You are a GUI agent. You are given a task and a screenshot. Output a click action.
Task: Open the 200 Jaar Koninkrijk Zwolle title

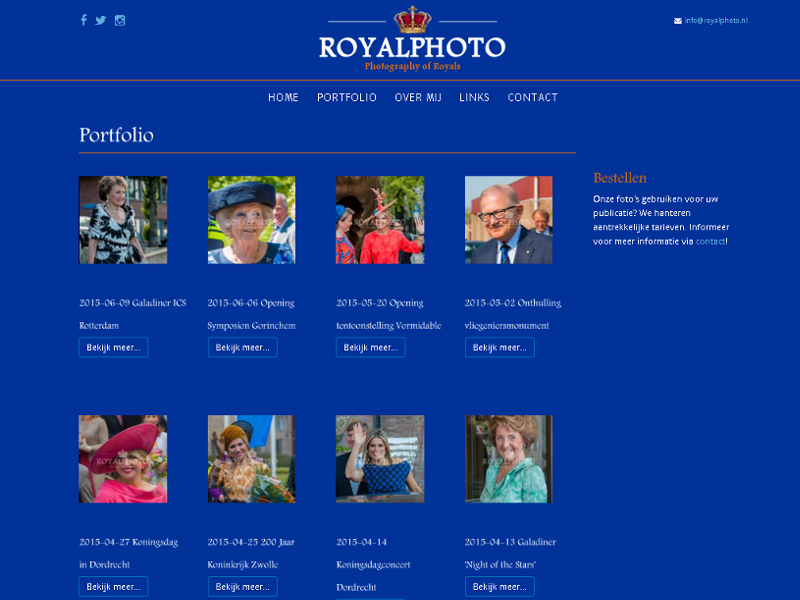pos(251,553)
